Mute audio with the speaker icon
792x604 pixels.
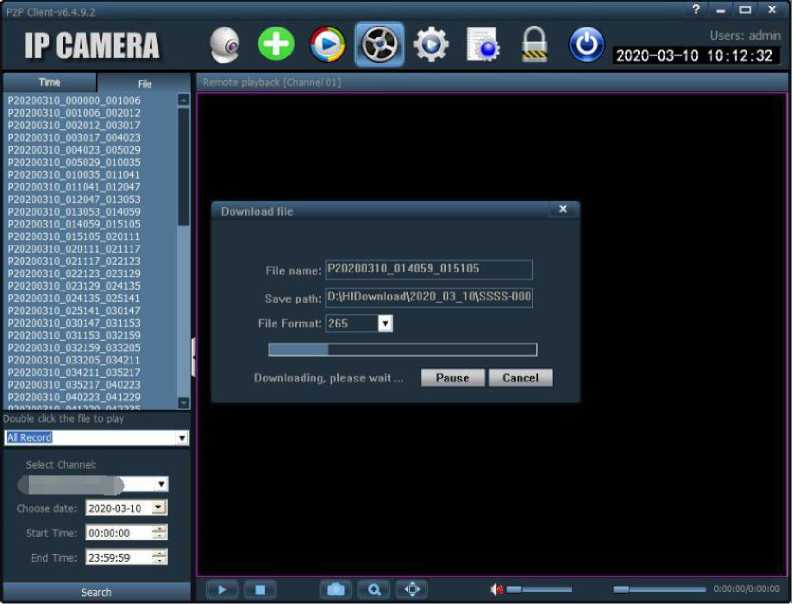[497, 590]
